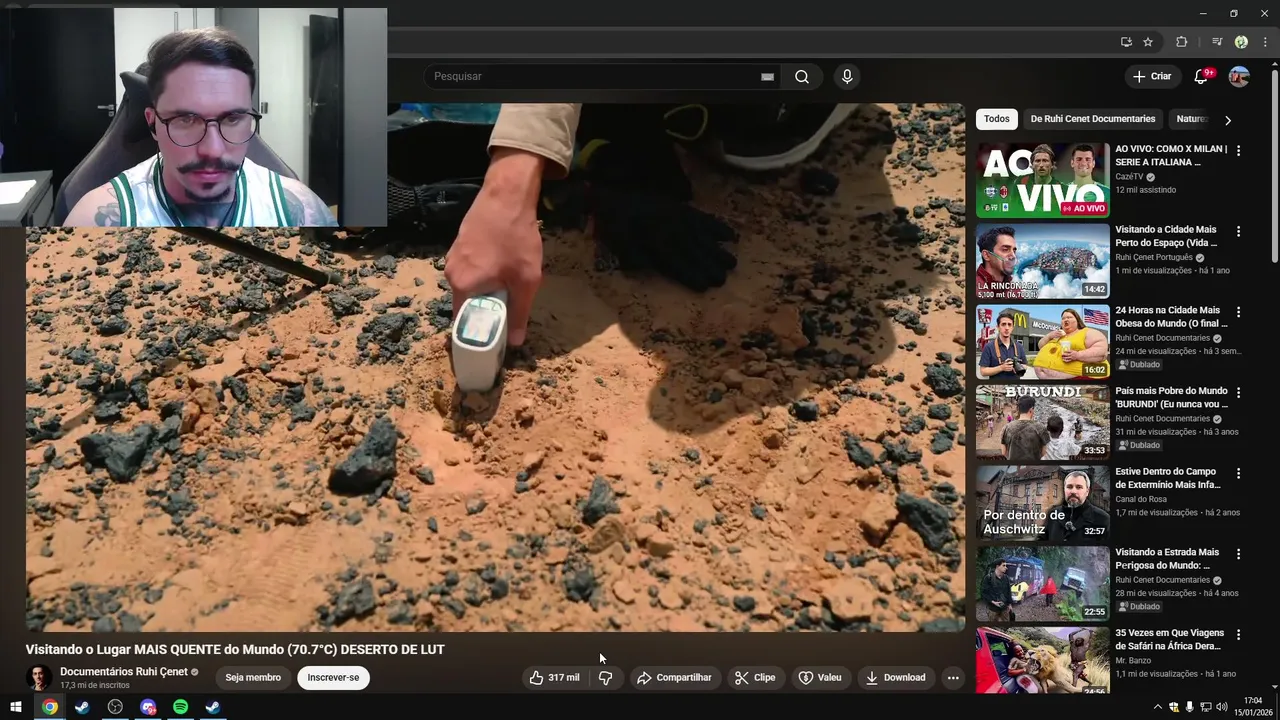
Task: Open the on-screen keyboard icon in search box
Action: [x=767, y=77]
